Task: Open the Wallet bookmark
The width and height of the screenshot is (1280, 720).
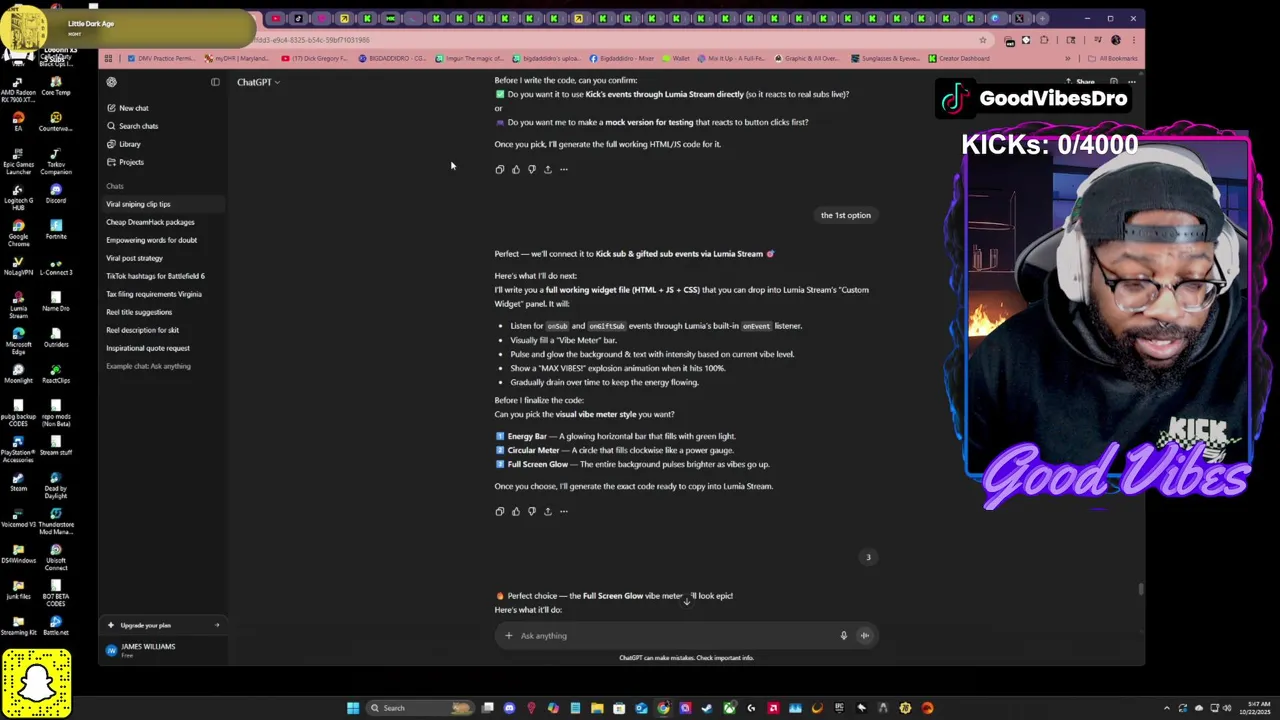Action: coord(675,58)
